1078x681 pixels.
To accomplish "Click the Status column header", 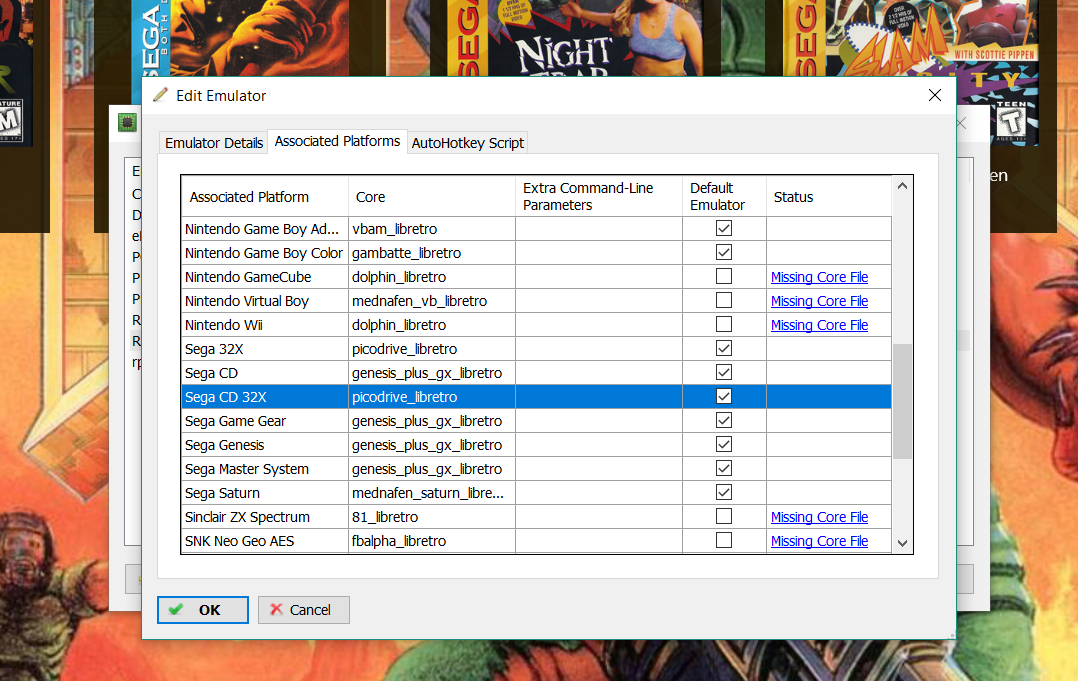I will point(829,197).
